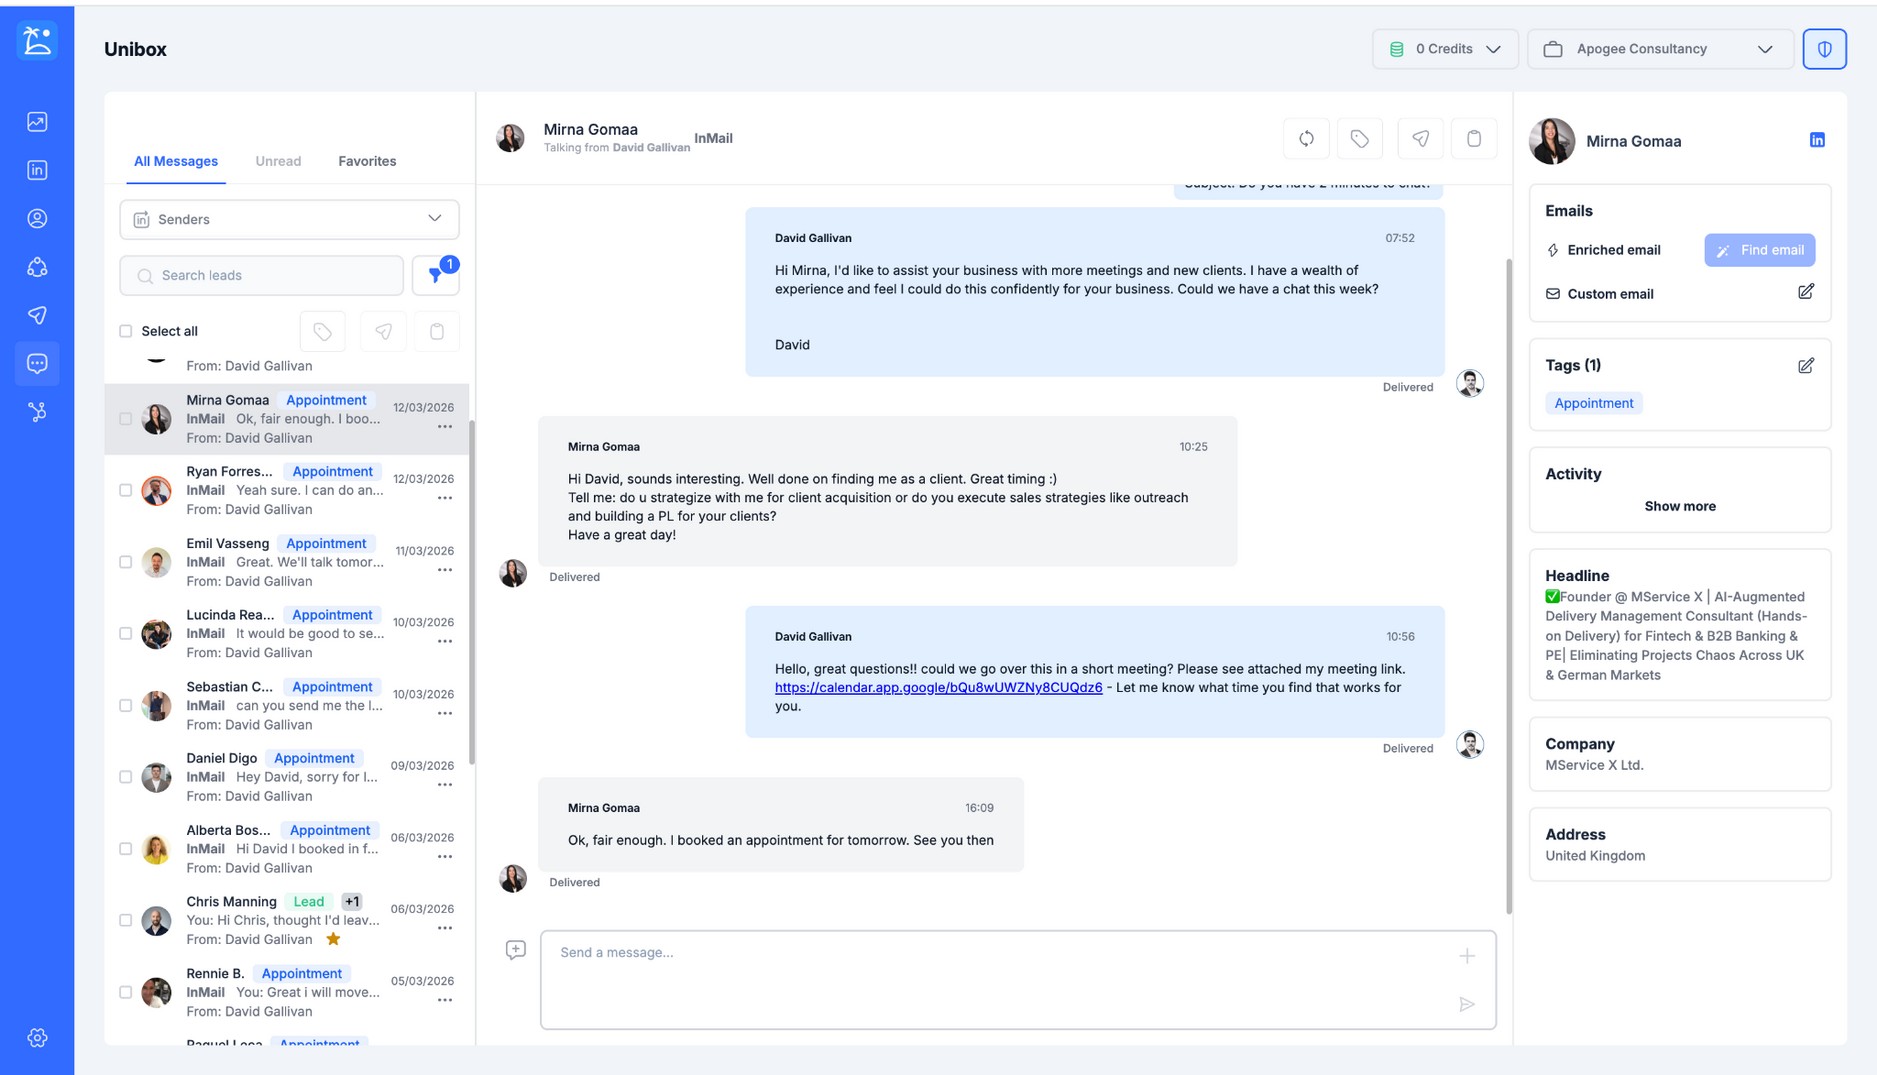Open the calendar.app.google meeting link

(938, 687)
